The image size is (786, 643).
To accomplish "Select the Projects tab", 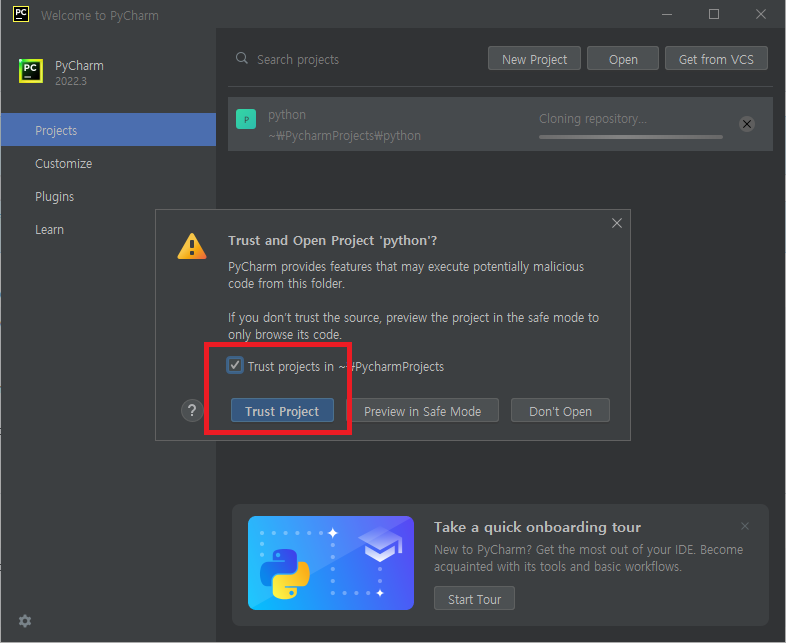I will 108,130.
